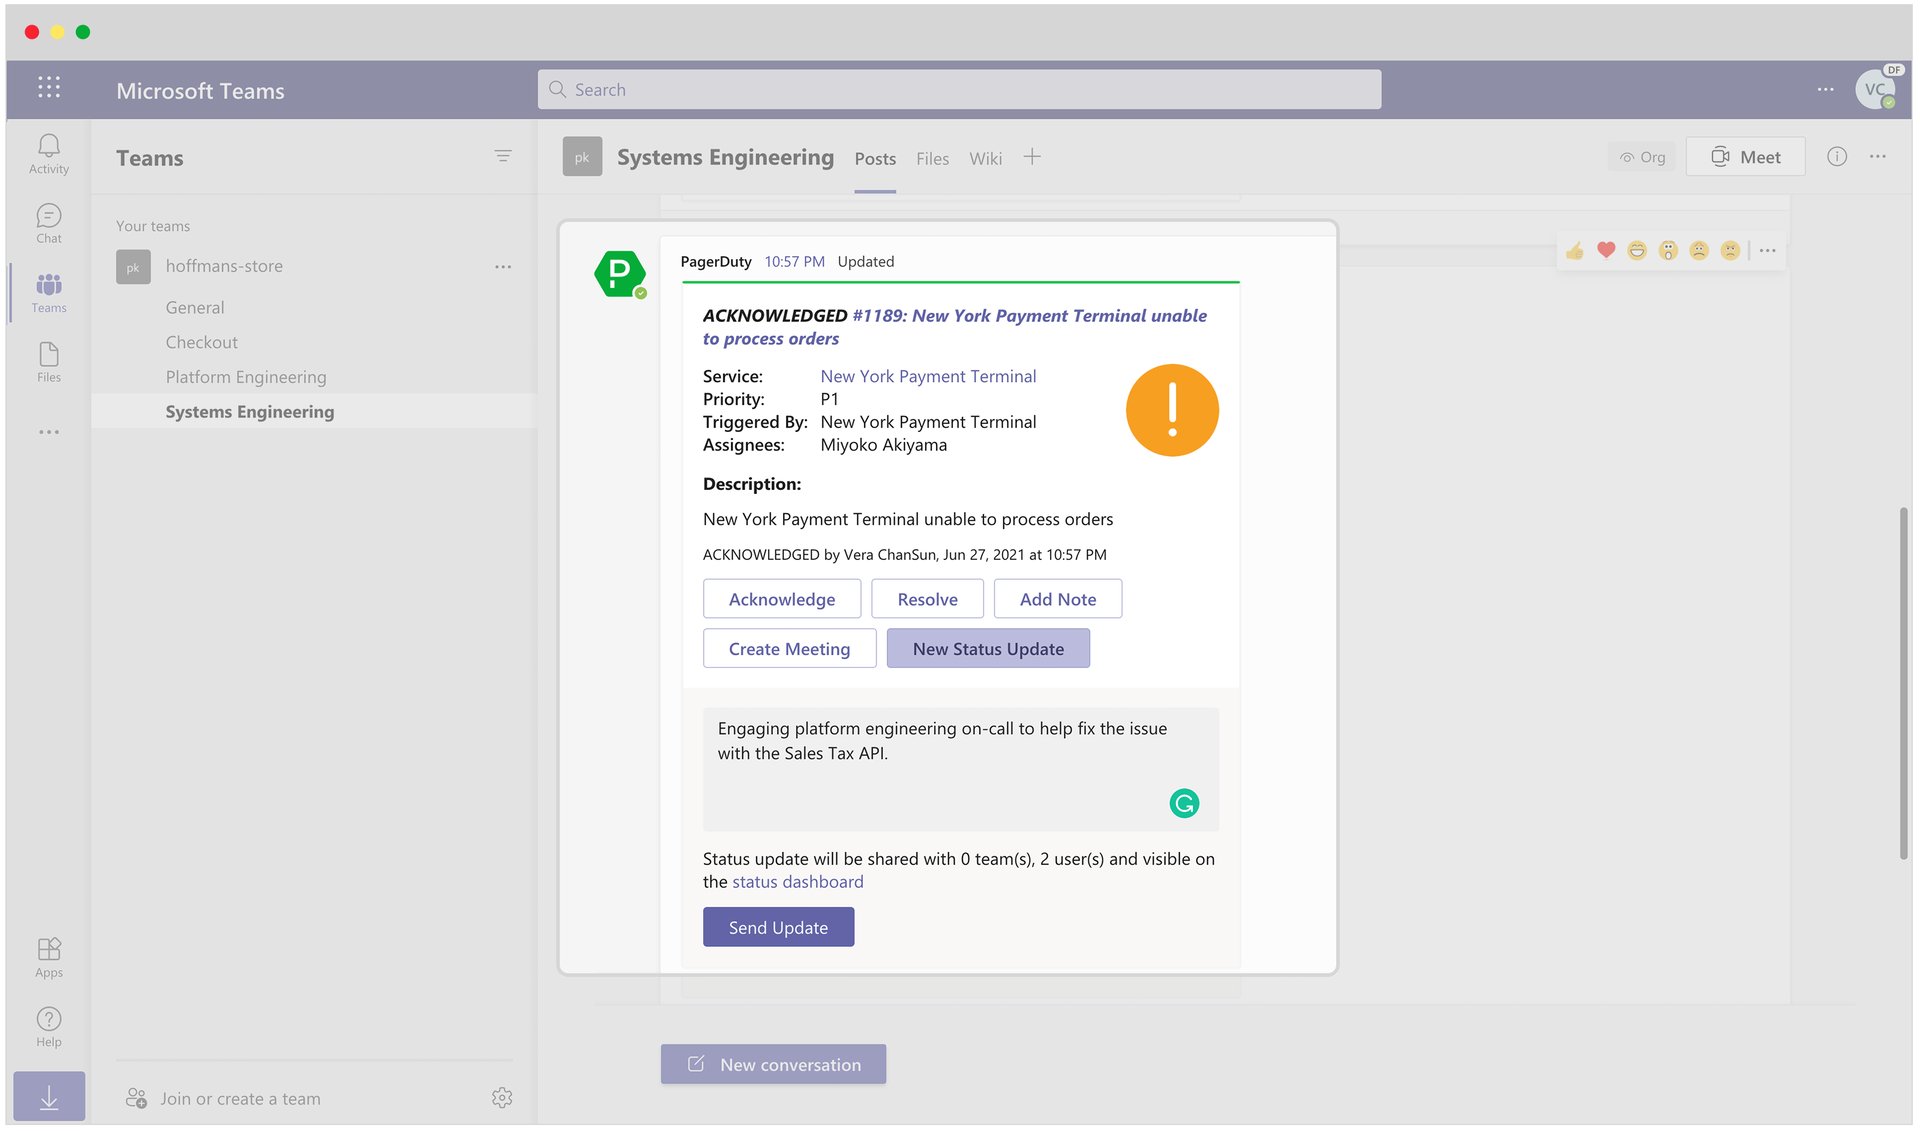Click the Grammarly icon in text box
Viewport: 1920px width, 1131px height.
point(1184,803)
